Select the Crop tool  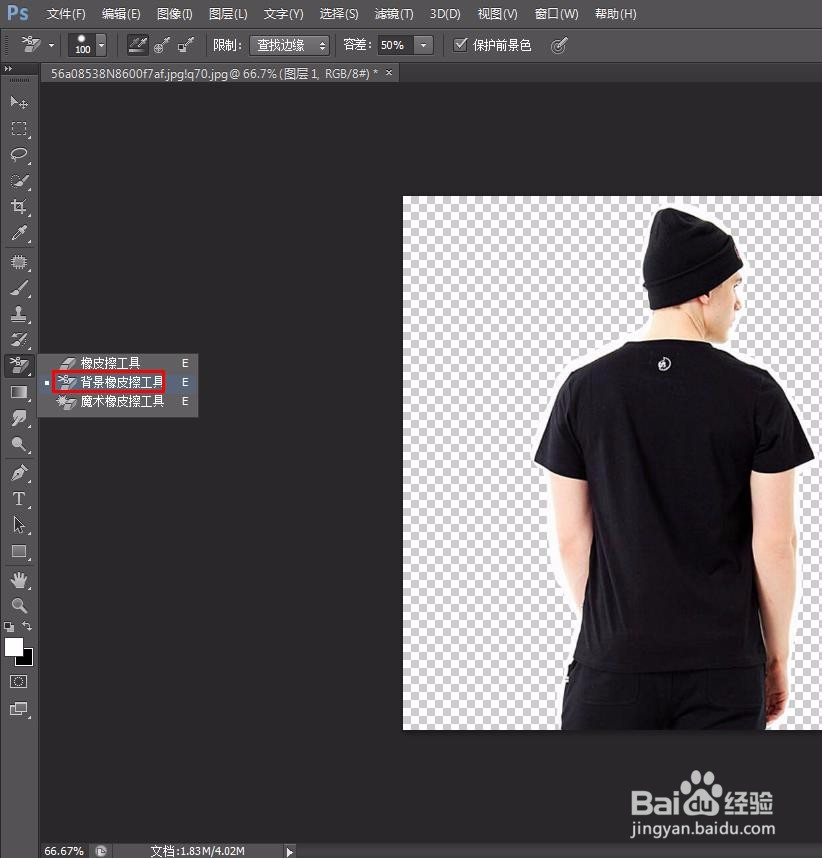click(19, 207)
